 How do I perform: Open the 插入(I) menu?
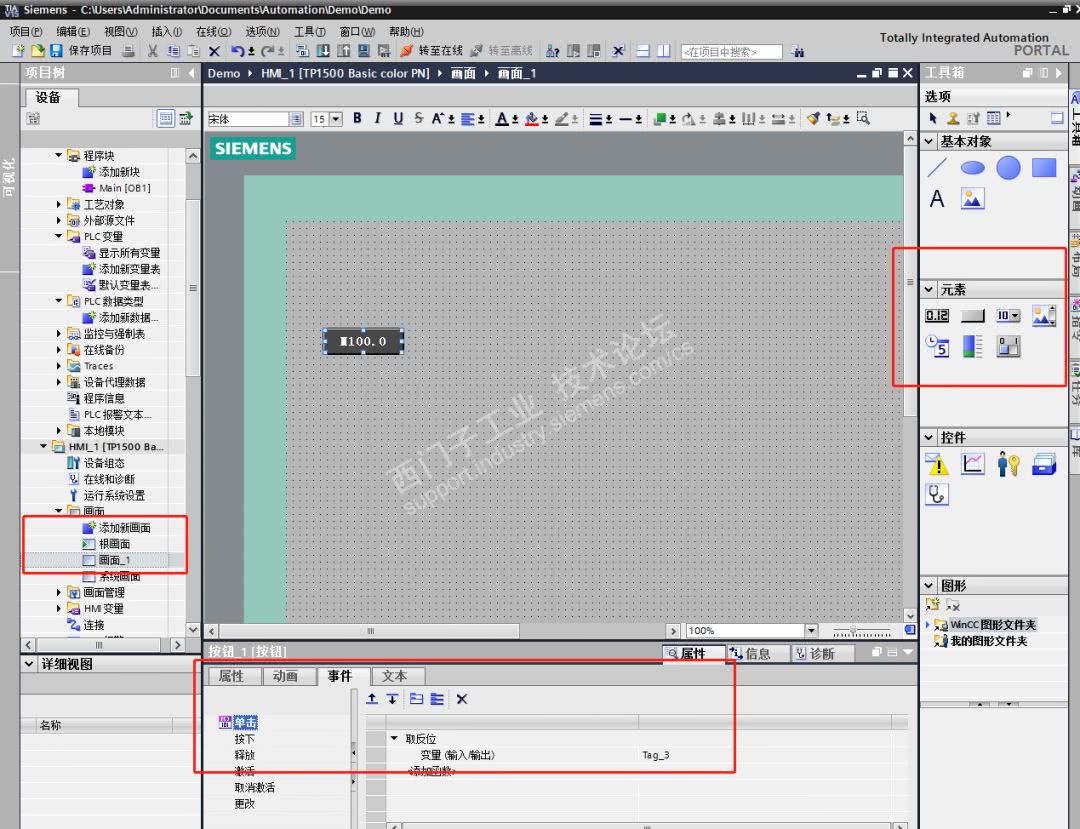167,32
